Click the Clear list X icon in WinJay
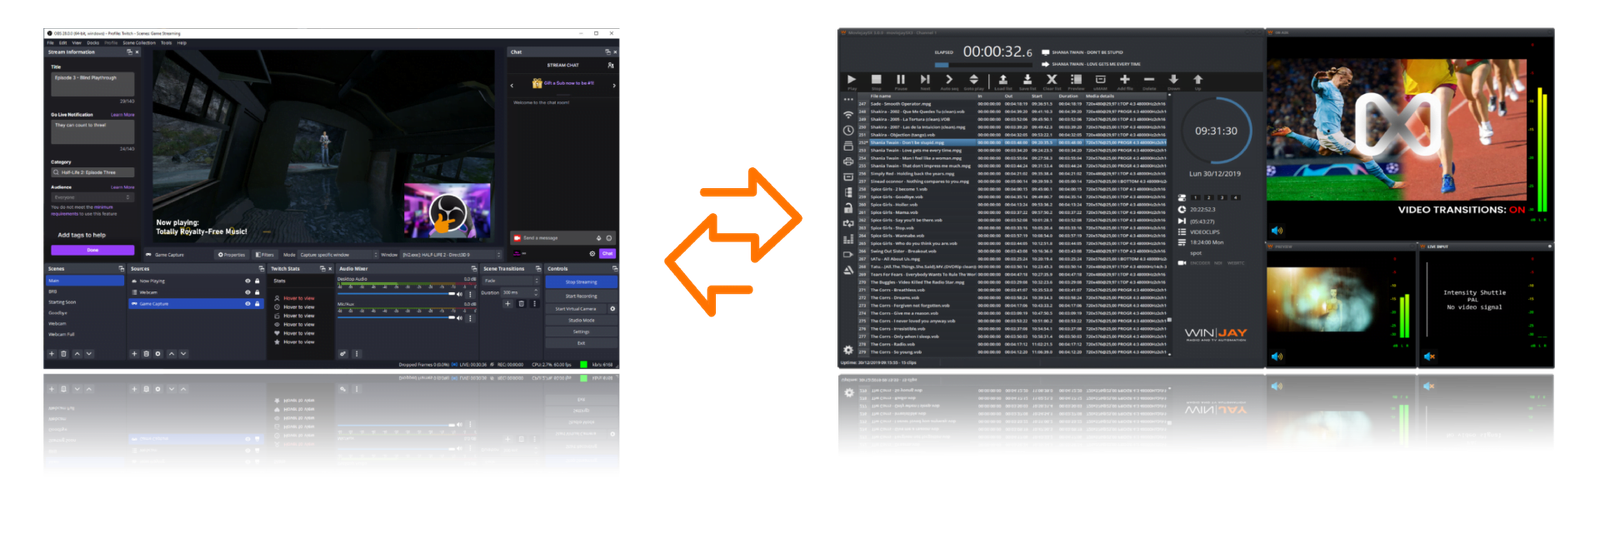1600x543 pixels. click(x=1051, y=79)
